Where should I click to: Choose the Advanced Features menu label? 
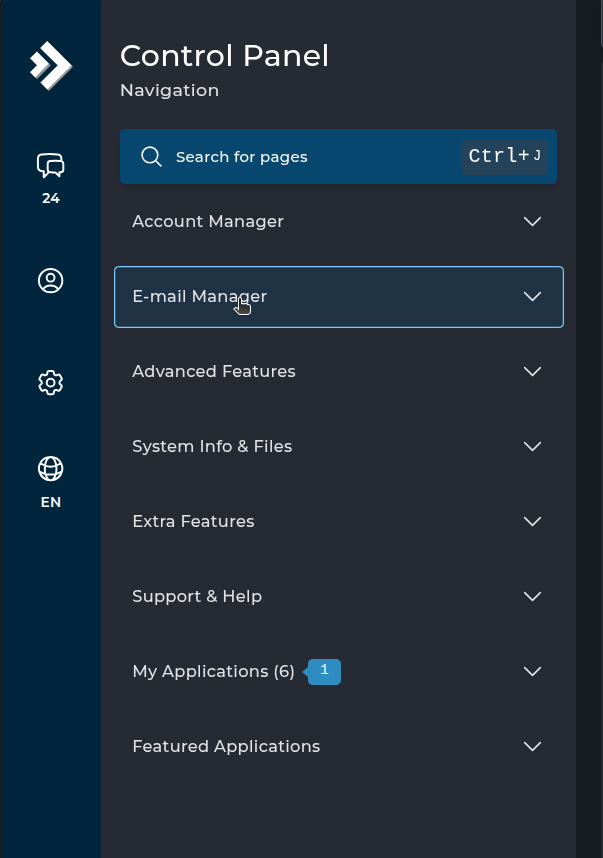214,372
